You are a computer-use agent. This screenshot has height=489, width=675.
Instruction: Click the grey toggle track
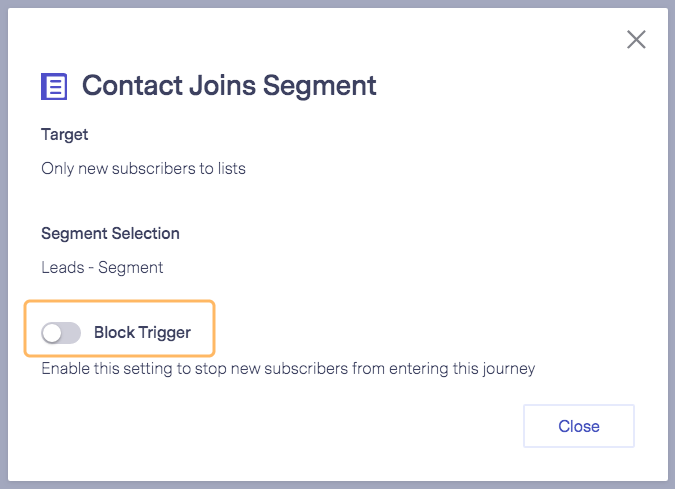click(x=71, y=333)
